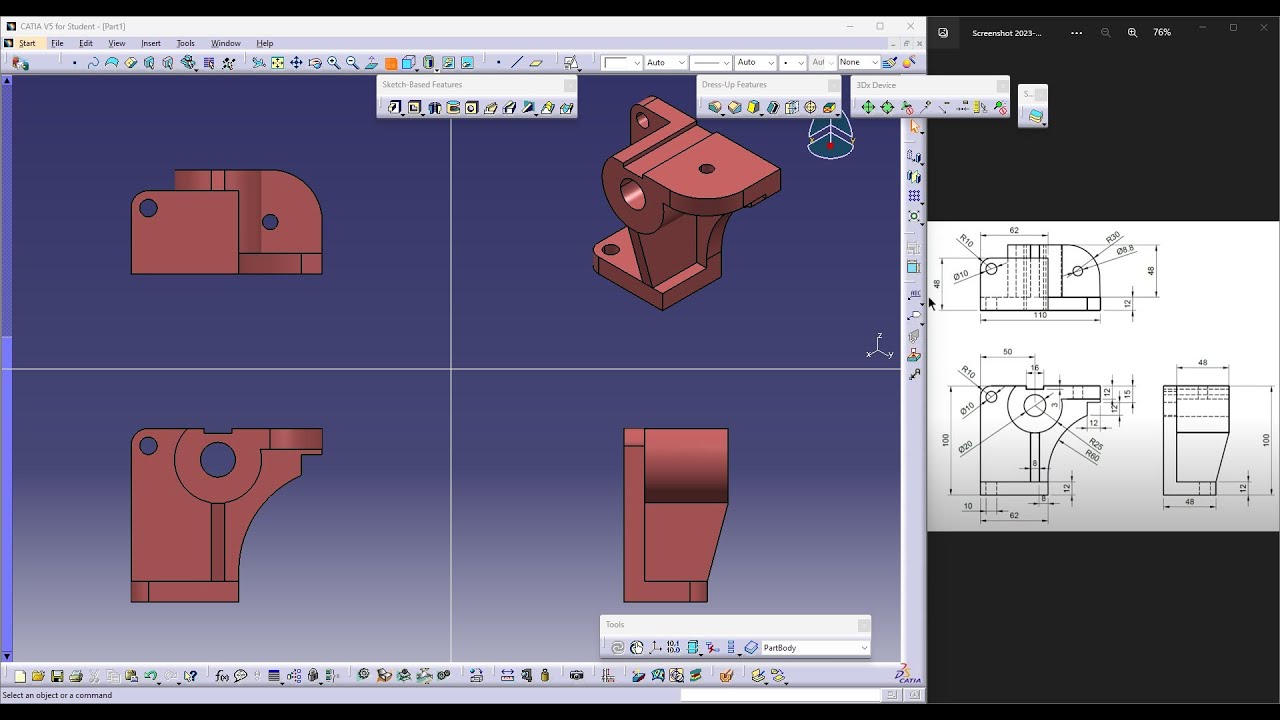Image resolution: width=1280 pixels, height=720 pixels.
Task: Select the Shell tool in Dress-Up Features
Action: coord(772,107)
